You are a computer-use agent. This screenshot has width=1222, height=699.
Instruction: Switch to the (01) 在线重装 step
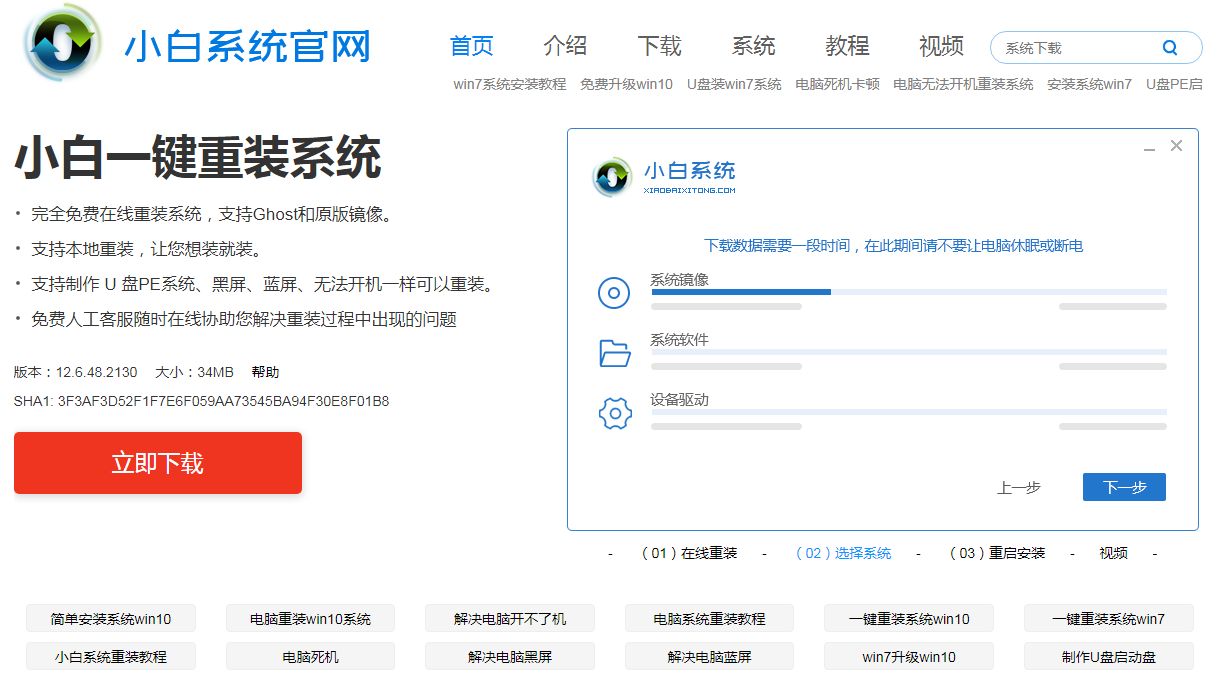(x=689, y=553)
